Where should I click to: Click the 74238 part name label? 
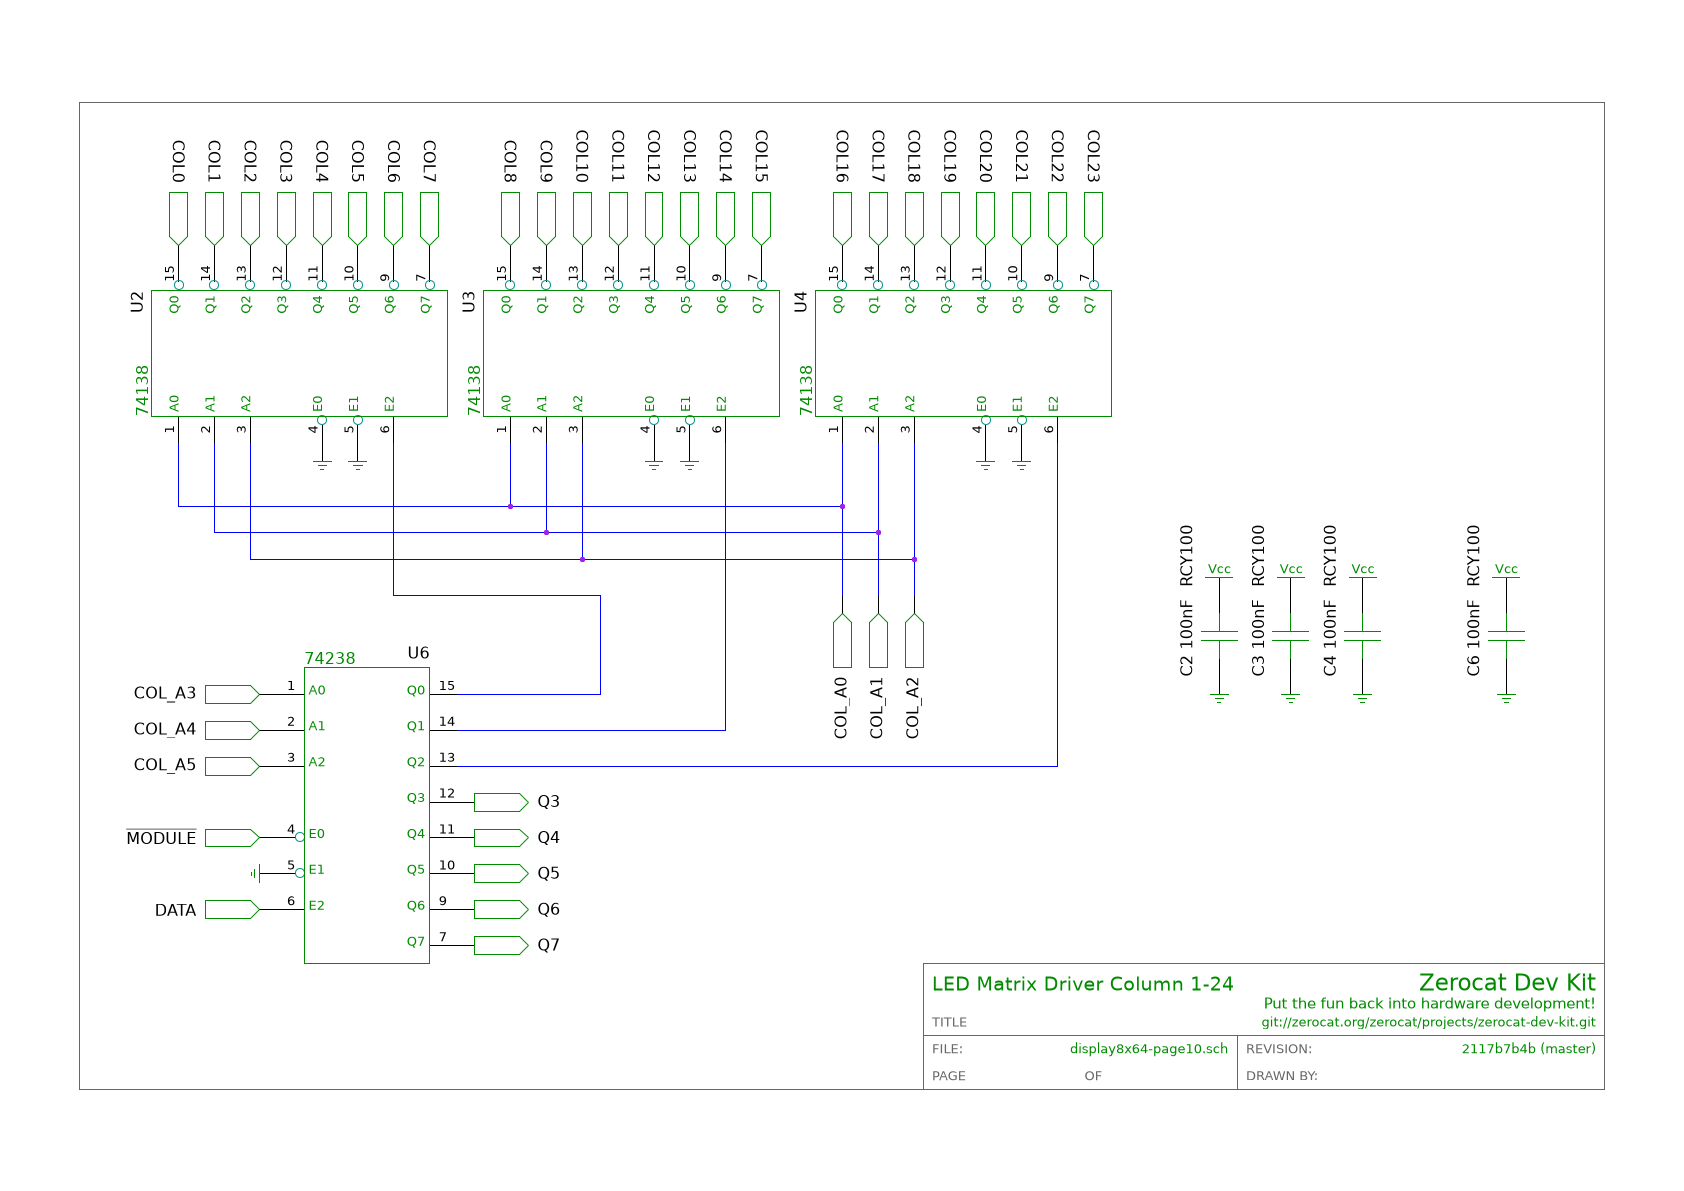pyautogui.click(x=330, y=659)
